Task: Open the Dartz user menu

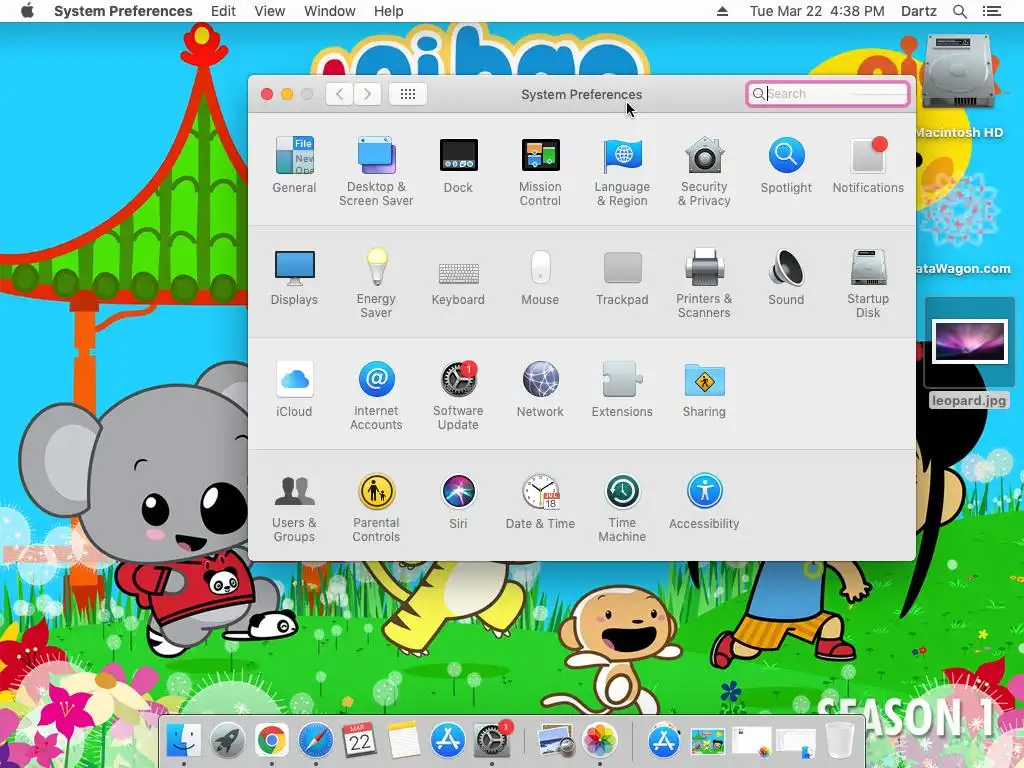Action: point(919,11)
